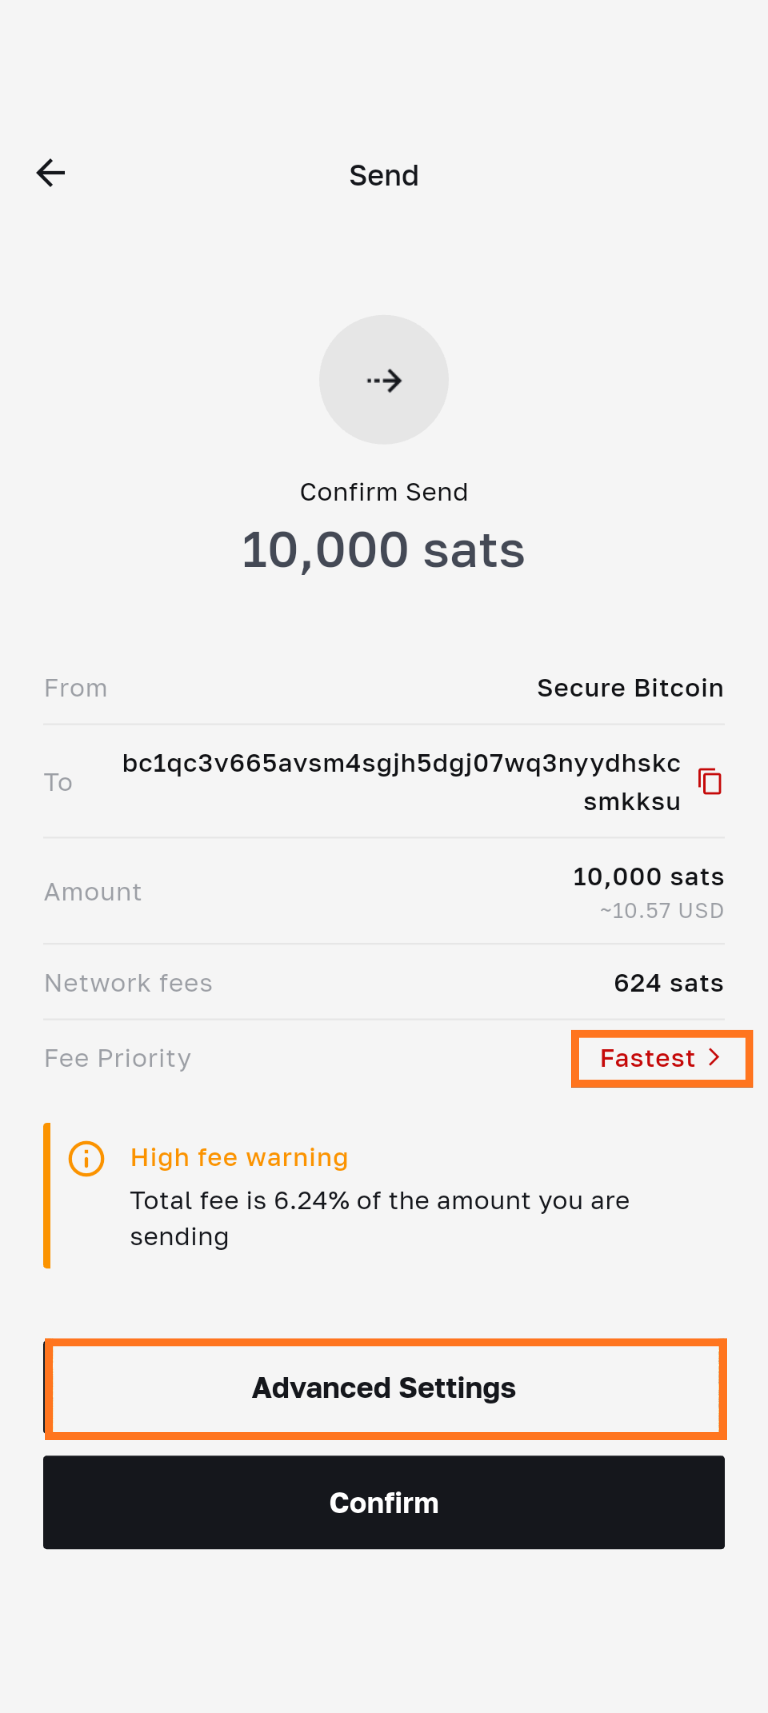
Task: Click the ~10.57 USD conversion text
Action: point(661,911)
